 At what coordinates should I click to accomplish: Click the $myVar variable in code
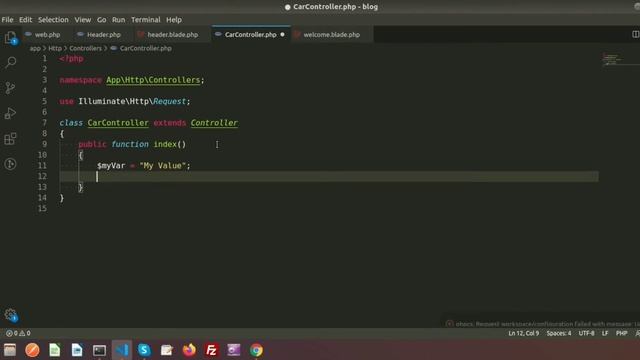coord(111,166)
